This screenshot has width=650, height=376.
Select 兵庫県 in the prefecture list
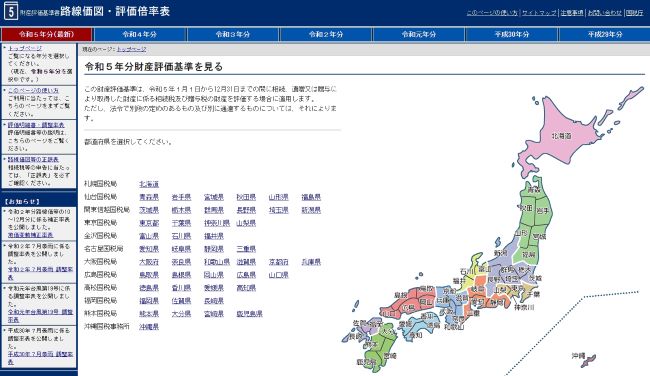pos(311,262)
